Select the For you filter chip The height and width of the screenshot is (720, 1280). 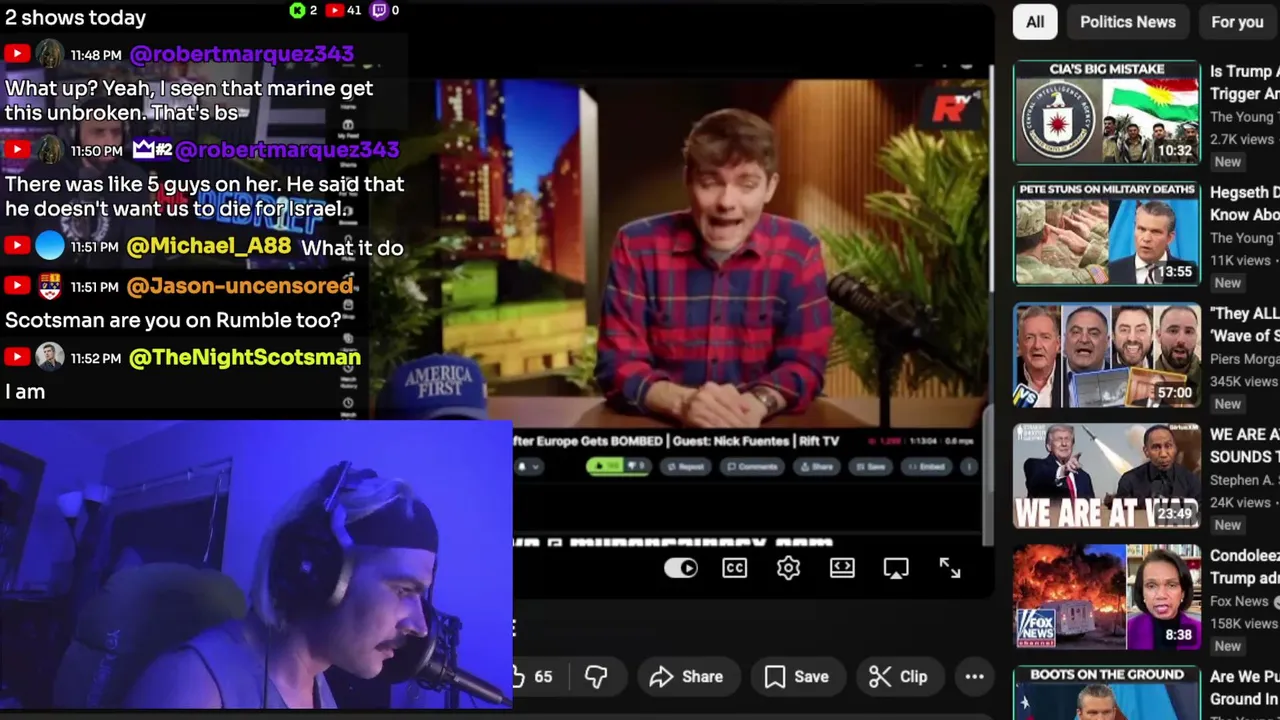point(1238,22)
